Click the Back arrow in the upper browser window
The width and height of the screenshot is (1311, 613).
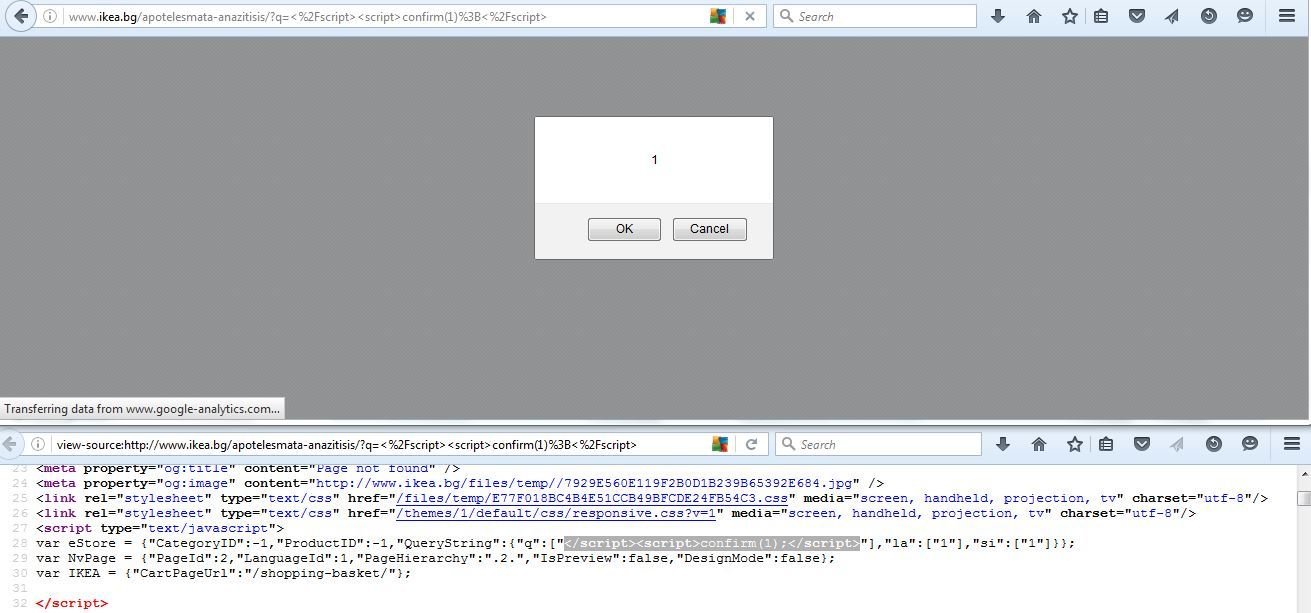[x=20, y=16]
